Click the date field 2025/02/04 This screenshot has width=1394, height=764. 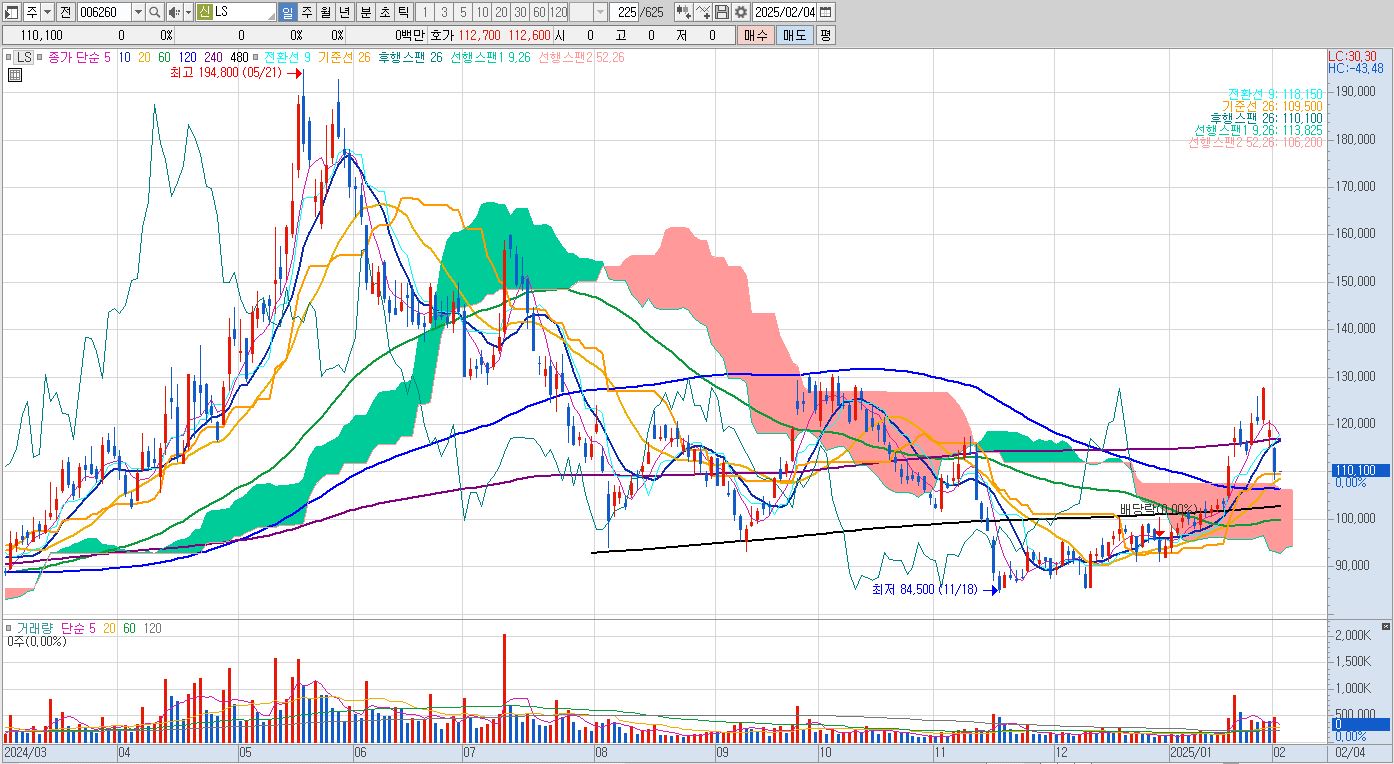pos(785,12)
